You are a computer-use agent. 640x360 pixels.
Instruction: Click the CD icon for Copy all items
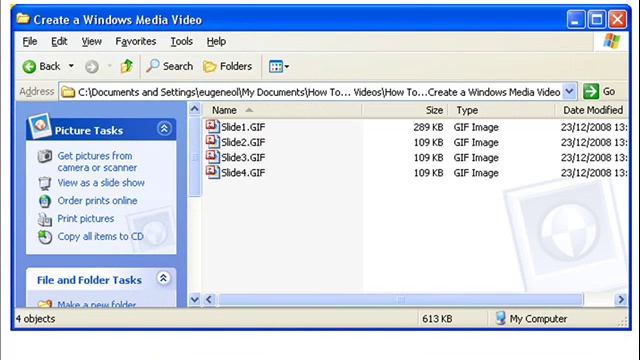45,237
